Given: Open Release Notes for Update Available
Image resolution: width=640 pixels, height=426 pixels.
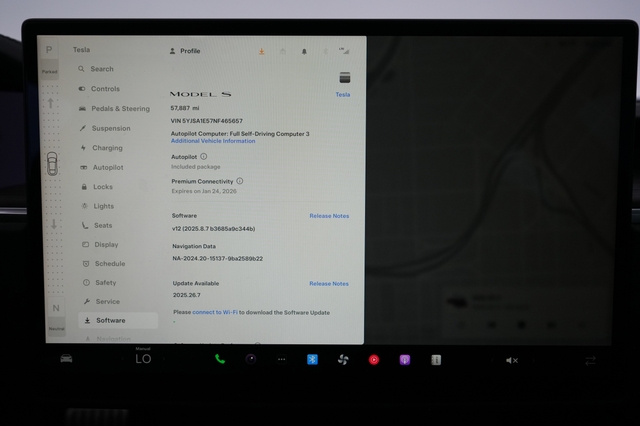Looking at the screenshot, I should (329, 284).
